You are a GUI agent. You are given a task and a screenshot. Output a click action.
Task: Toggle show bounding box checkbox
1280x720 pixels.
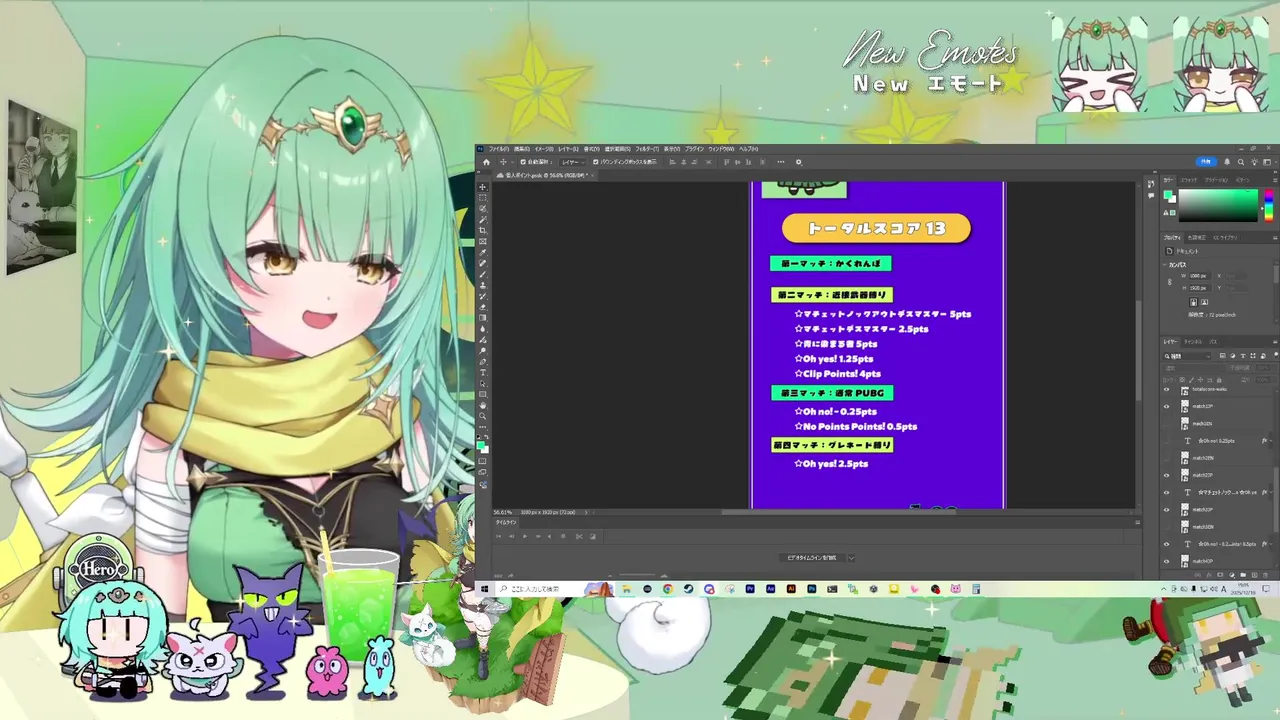coord(595,162)
